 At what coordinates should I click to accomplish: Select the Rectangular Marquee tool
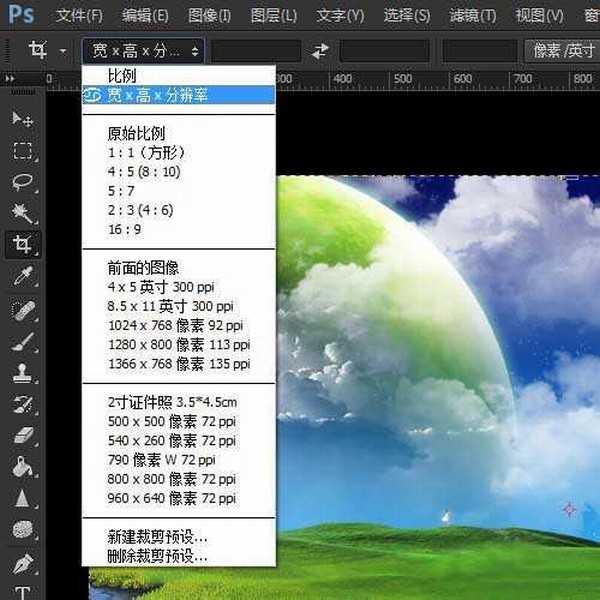[x=22, y=151]
